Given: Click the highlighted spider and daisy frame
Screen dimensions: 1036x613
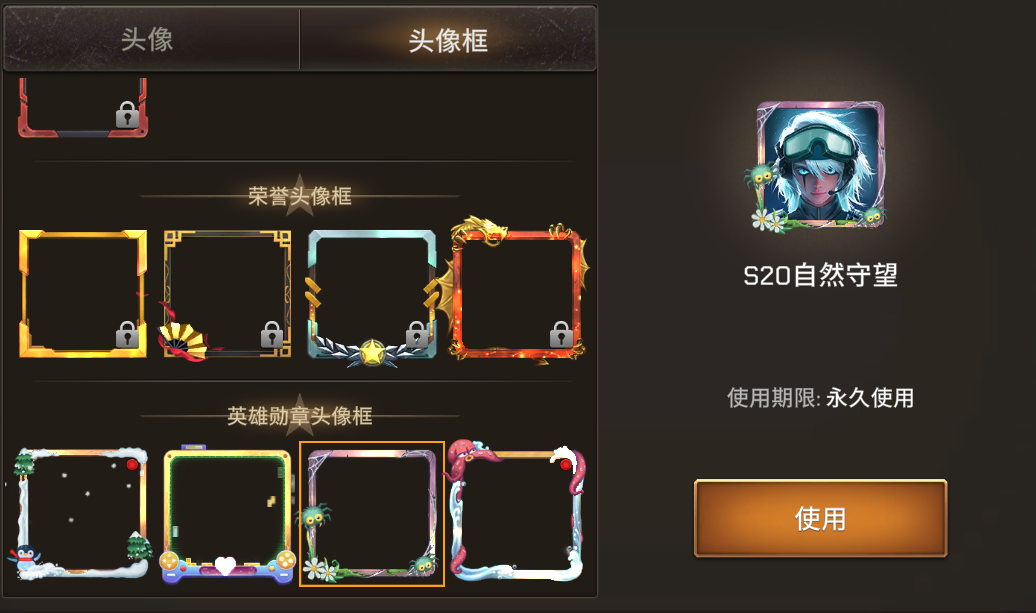Looking at the screenshot, I should click(x=372, y=514).
